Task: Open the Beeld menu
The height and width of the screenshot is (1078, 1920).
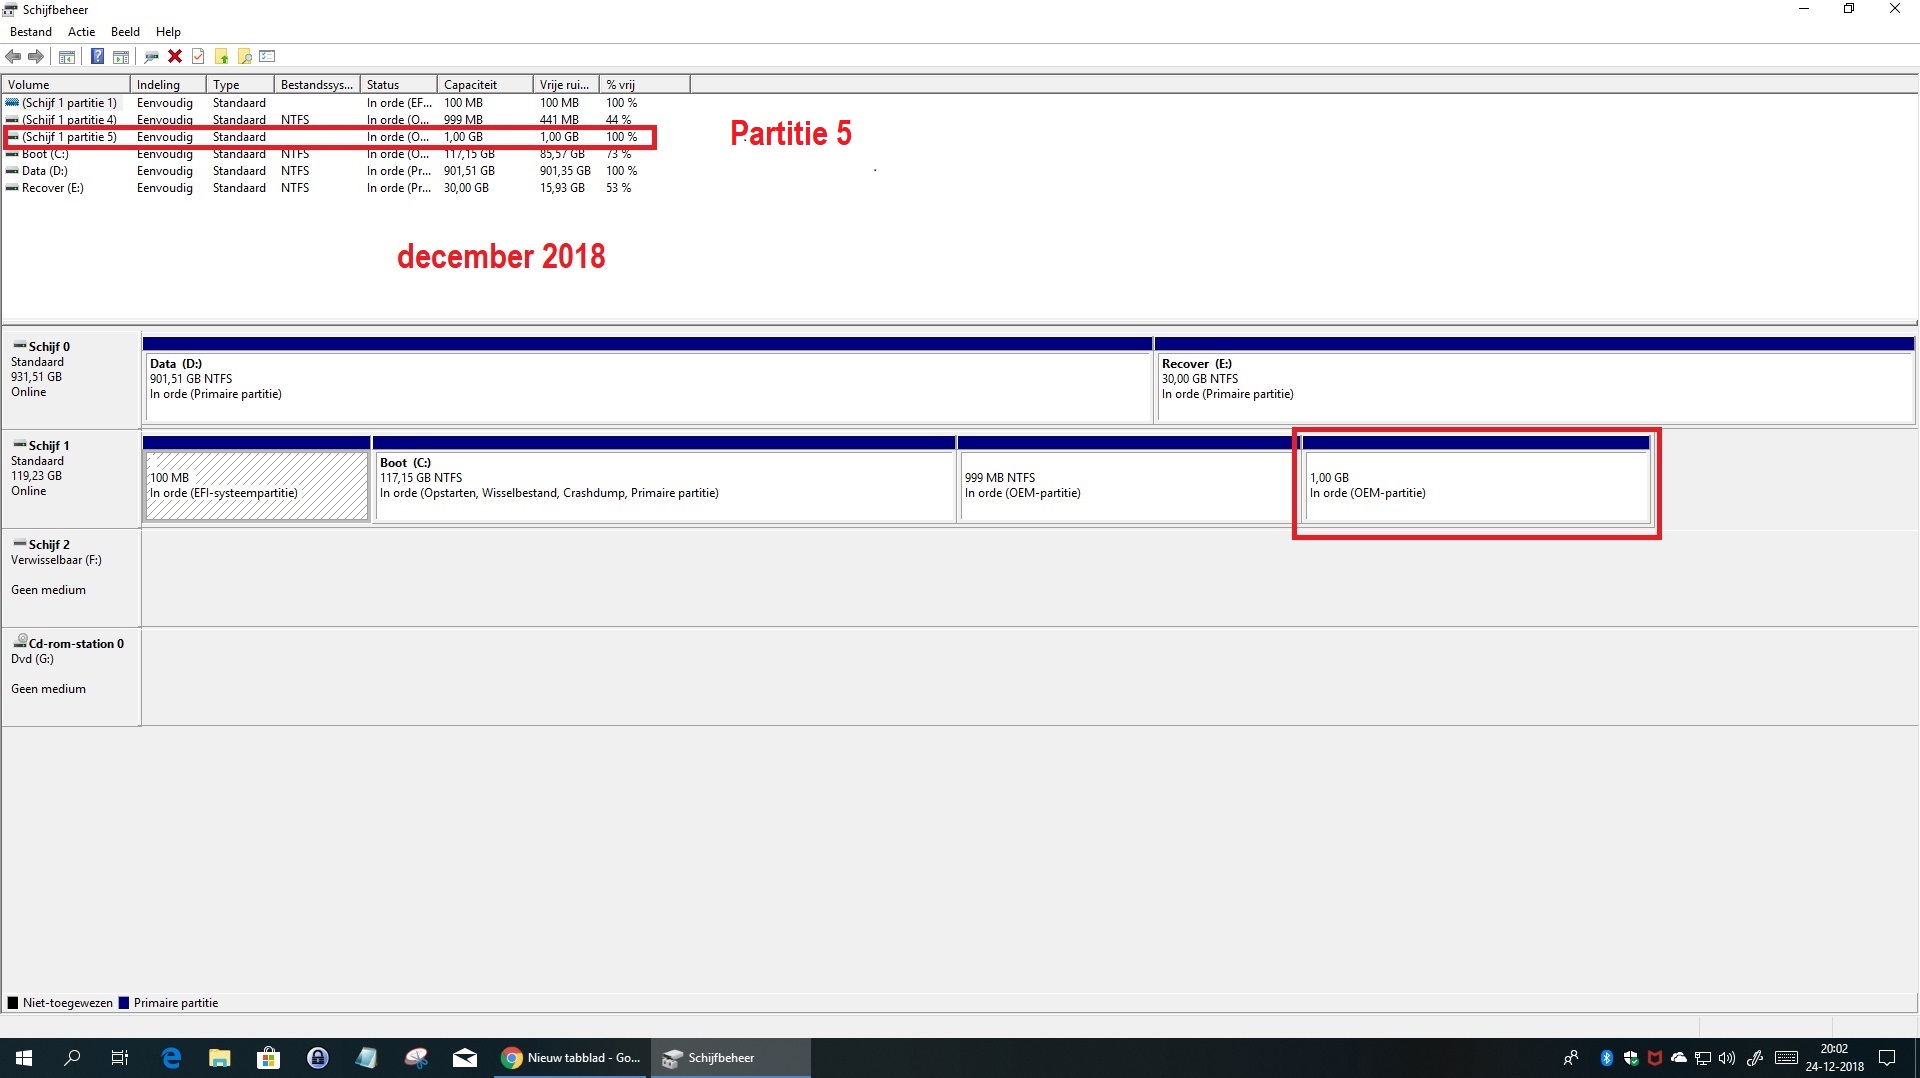Action: click(125, 32)
